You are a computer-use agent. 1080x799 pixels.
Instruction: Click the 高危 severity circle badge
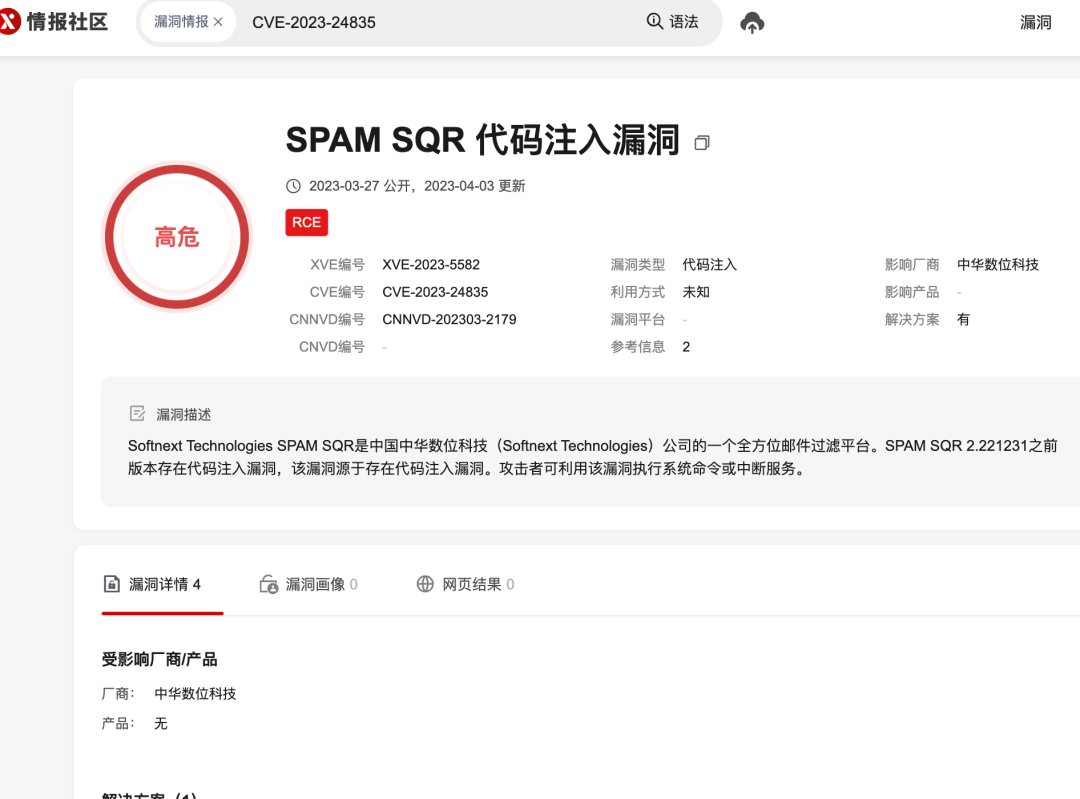(x=177, y=237)
